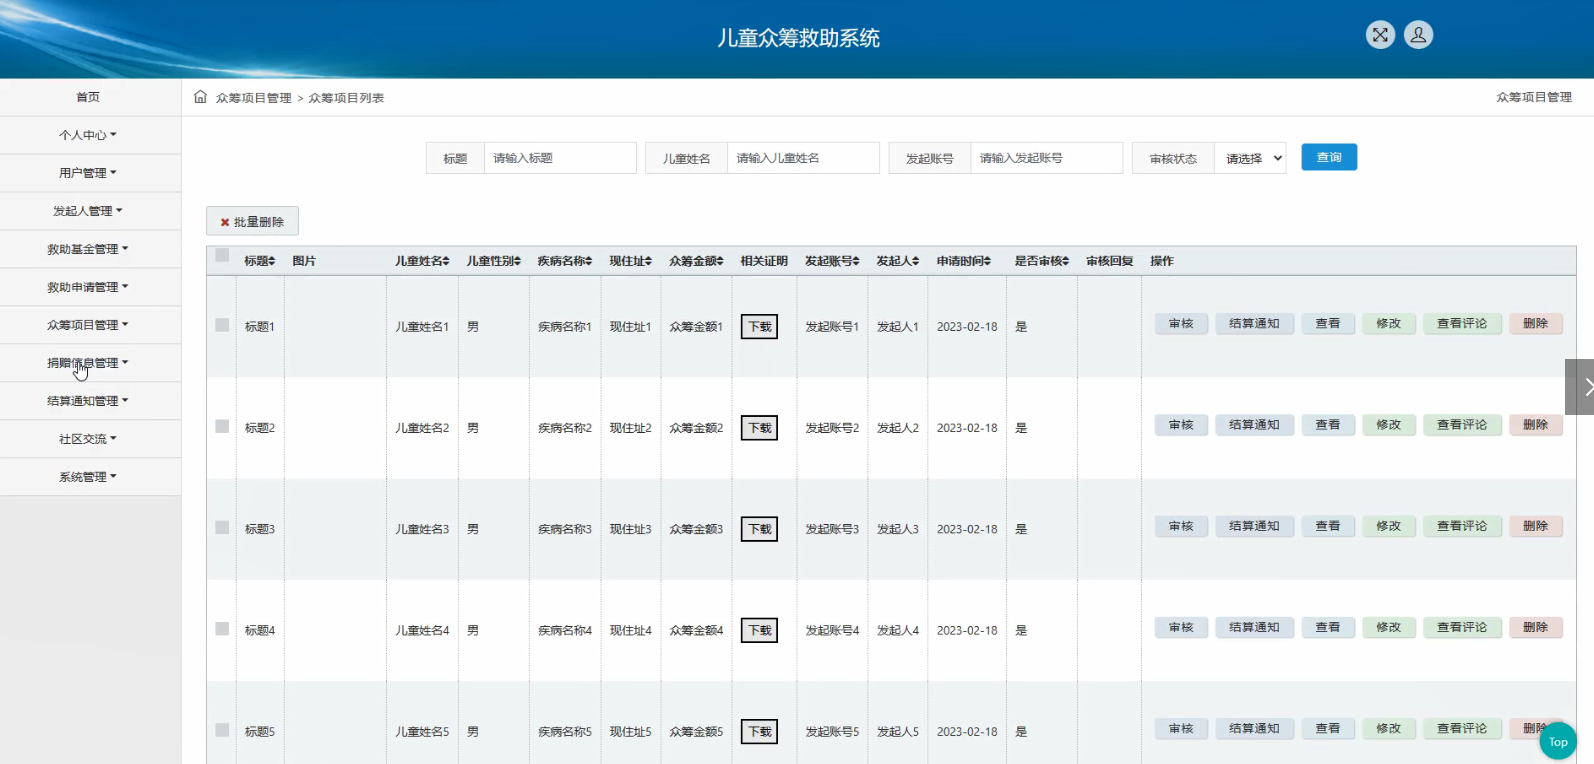Expand the 社区交流 sidebar menu
The height and width of the screenshot is (764, 1594).
click(88, 439)
